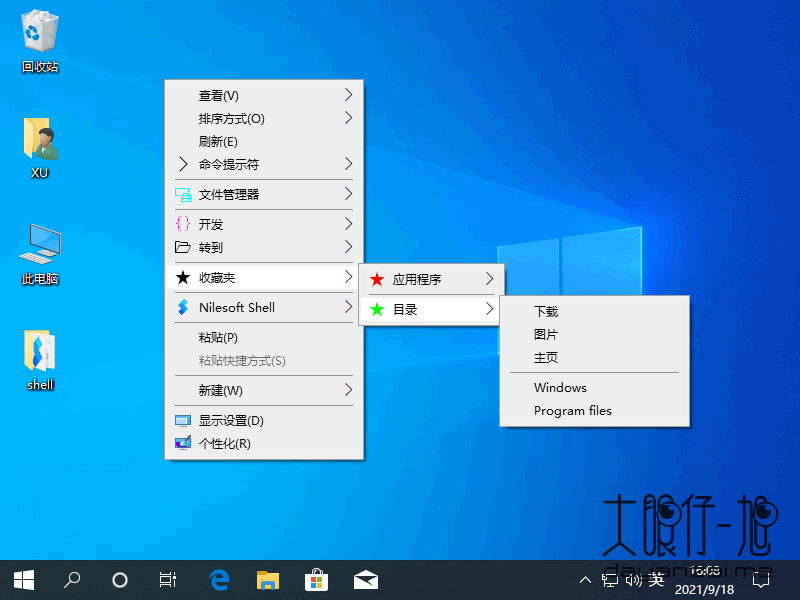Show hidden tray icons chevron
Screen dimensions: 800x600
point(585,580)
